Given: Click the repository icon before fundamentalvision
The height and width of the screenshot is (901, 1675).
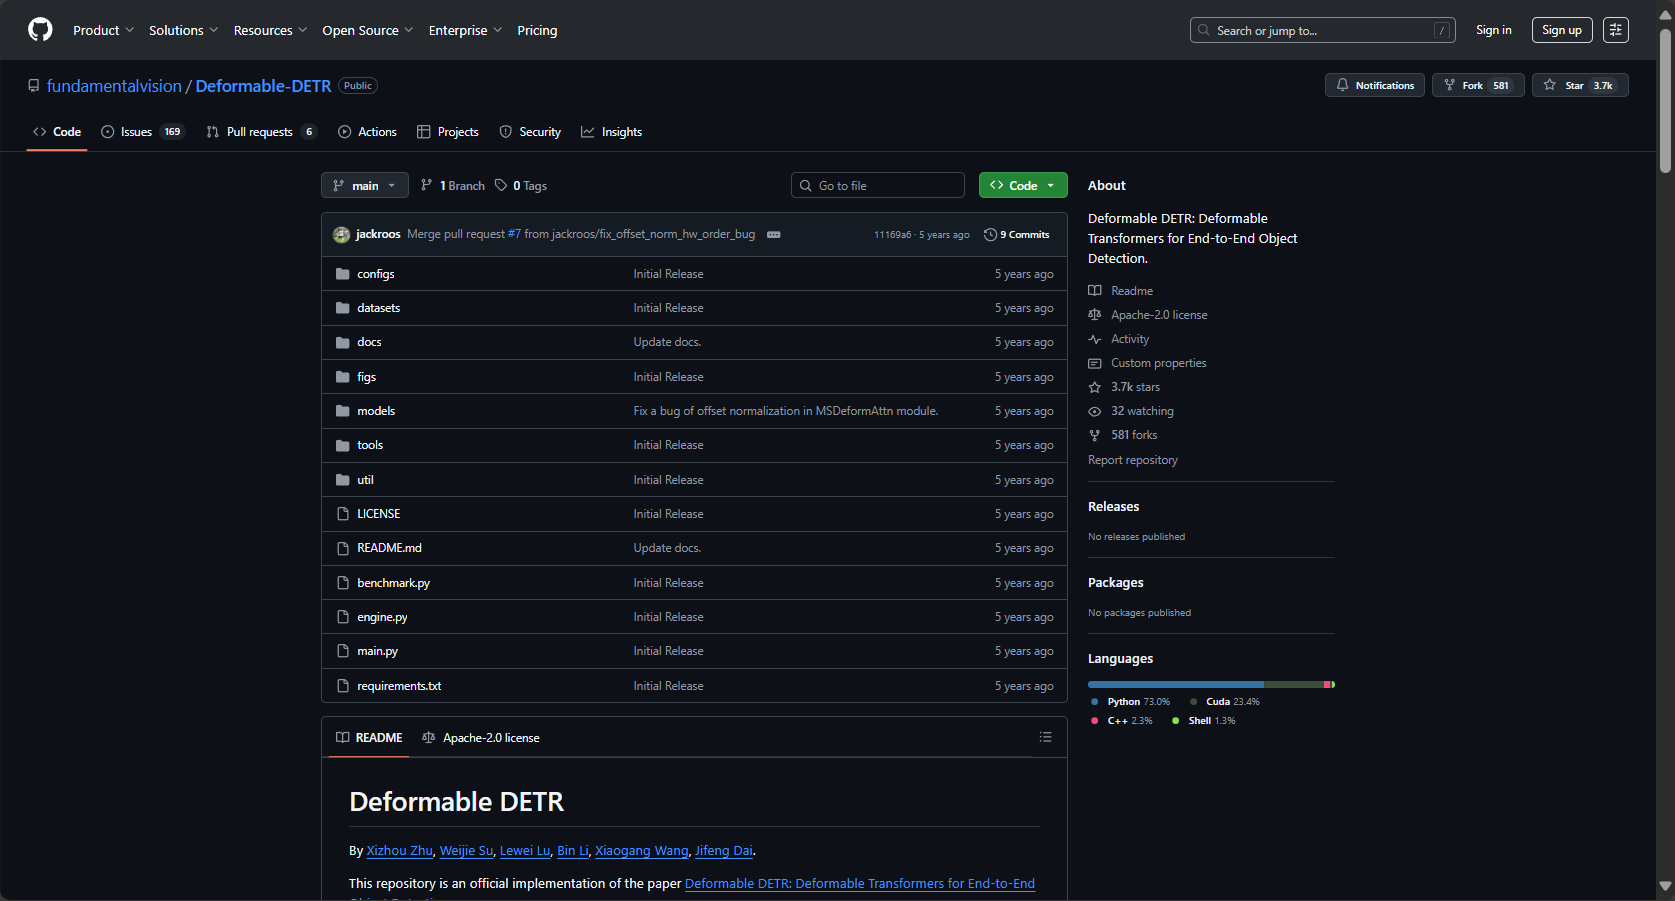Looking at the screenshot, I should (x=34, y=86).
